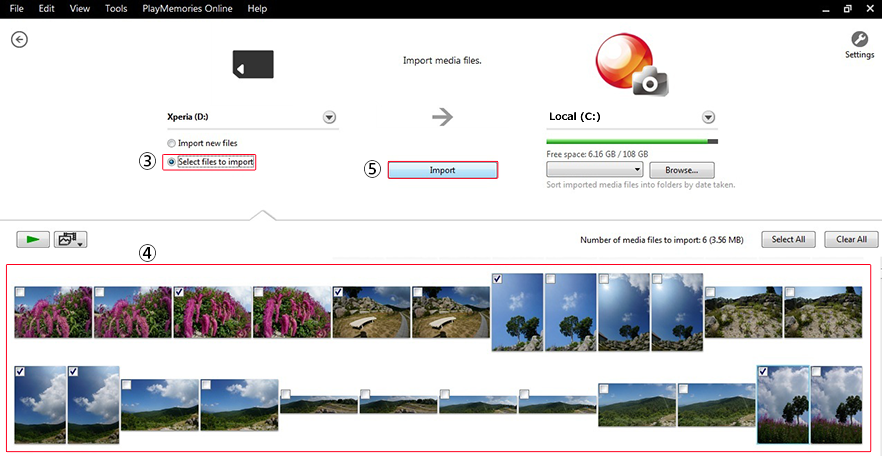Select the first fisheye sun sky thumbnail
882x456 pixels.
[x=623, y=312]
